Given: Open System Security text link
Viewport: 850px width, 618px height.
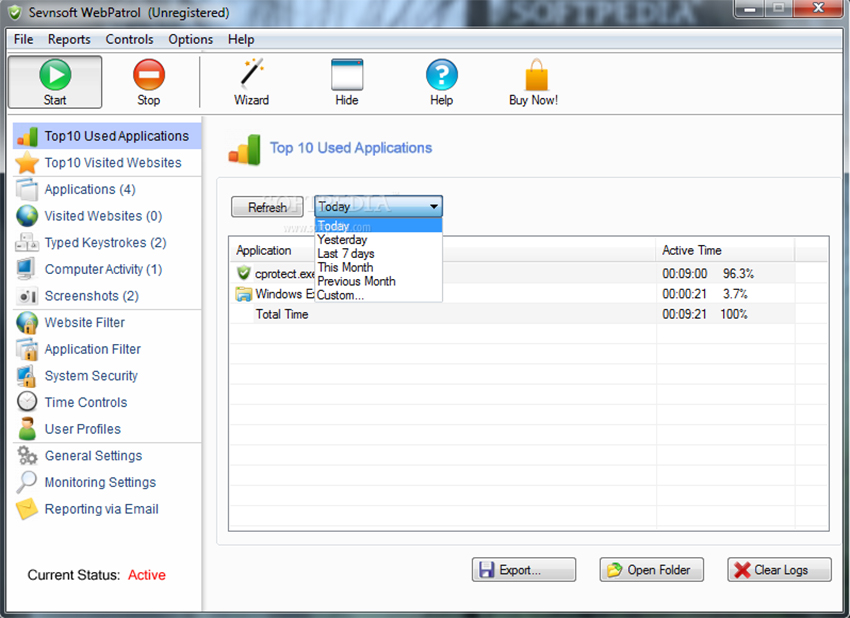Looking at the screenshot, I should pyautogui.click(x=91, y=376).
